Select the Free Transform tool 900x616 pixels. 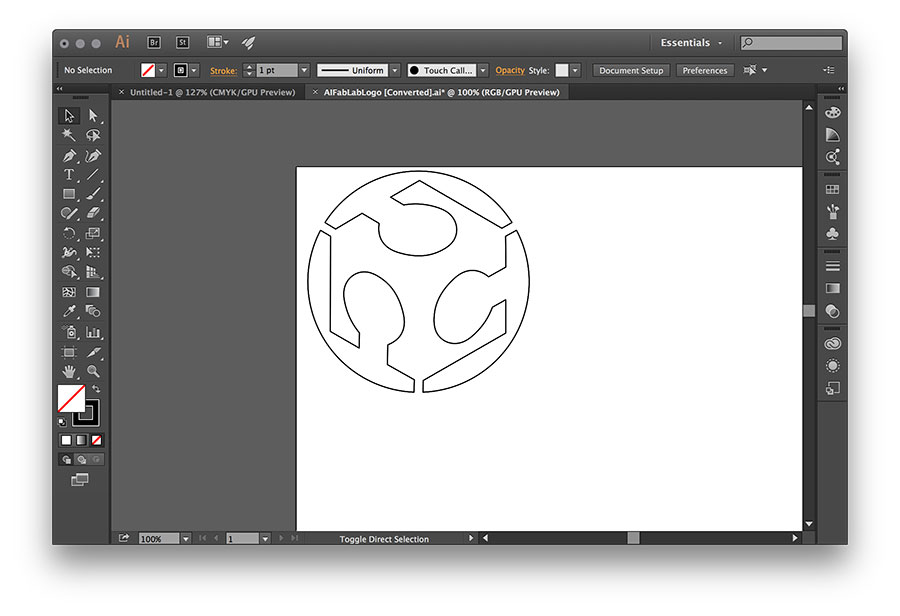tap(93, 253)
